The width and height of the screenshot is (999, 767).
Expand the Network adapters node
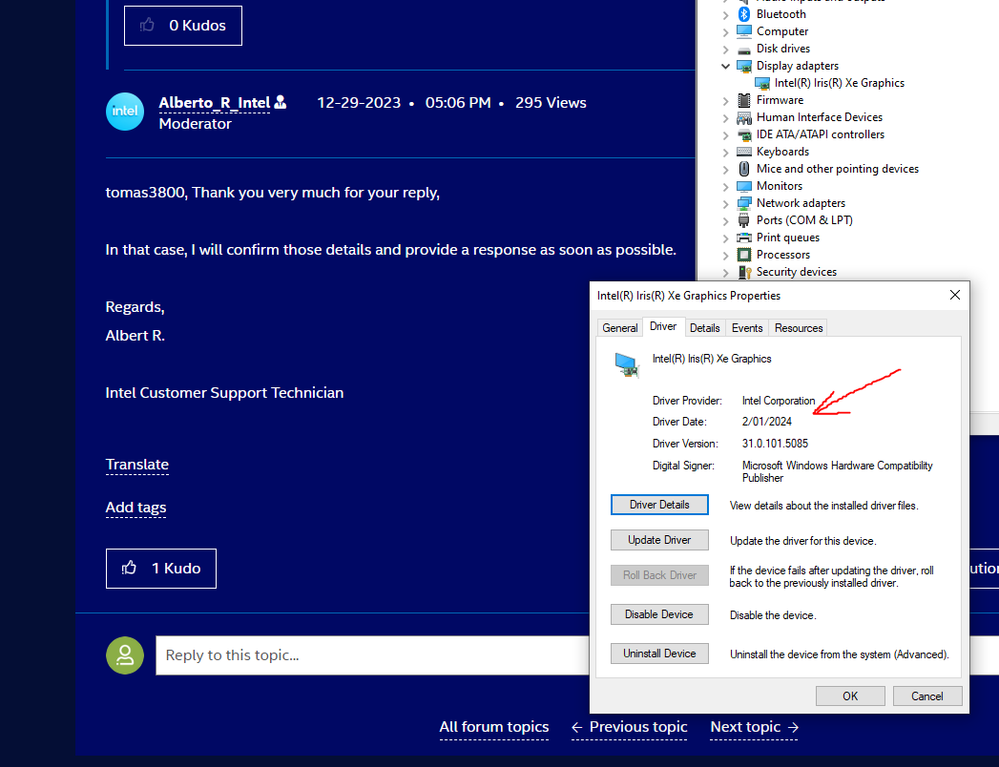pos(725,204)
